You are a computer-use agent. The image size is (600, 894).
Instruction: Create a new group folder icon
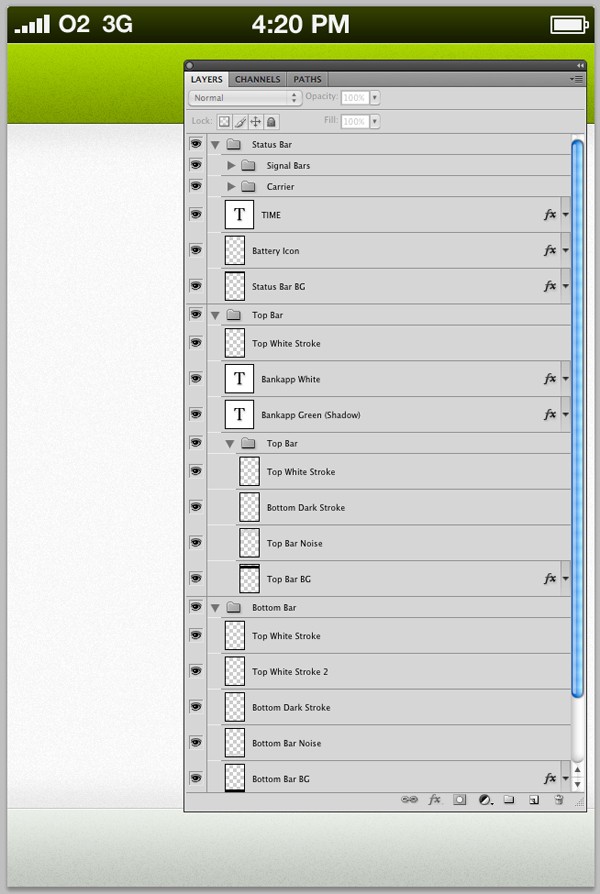(509, 799)
